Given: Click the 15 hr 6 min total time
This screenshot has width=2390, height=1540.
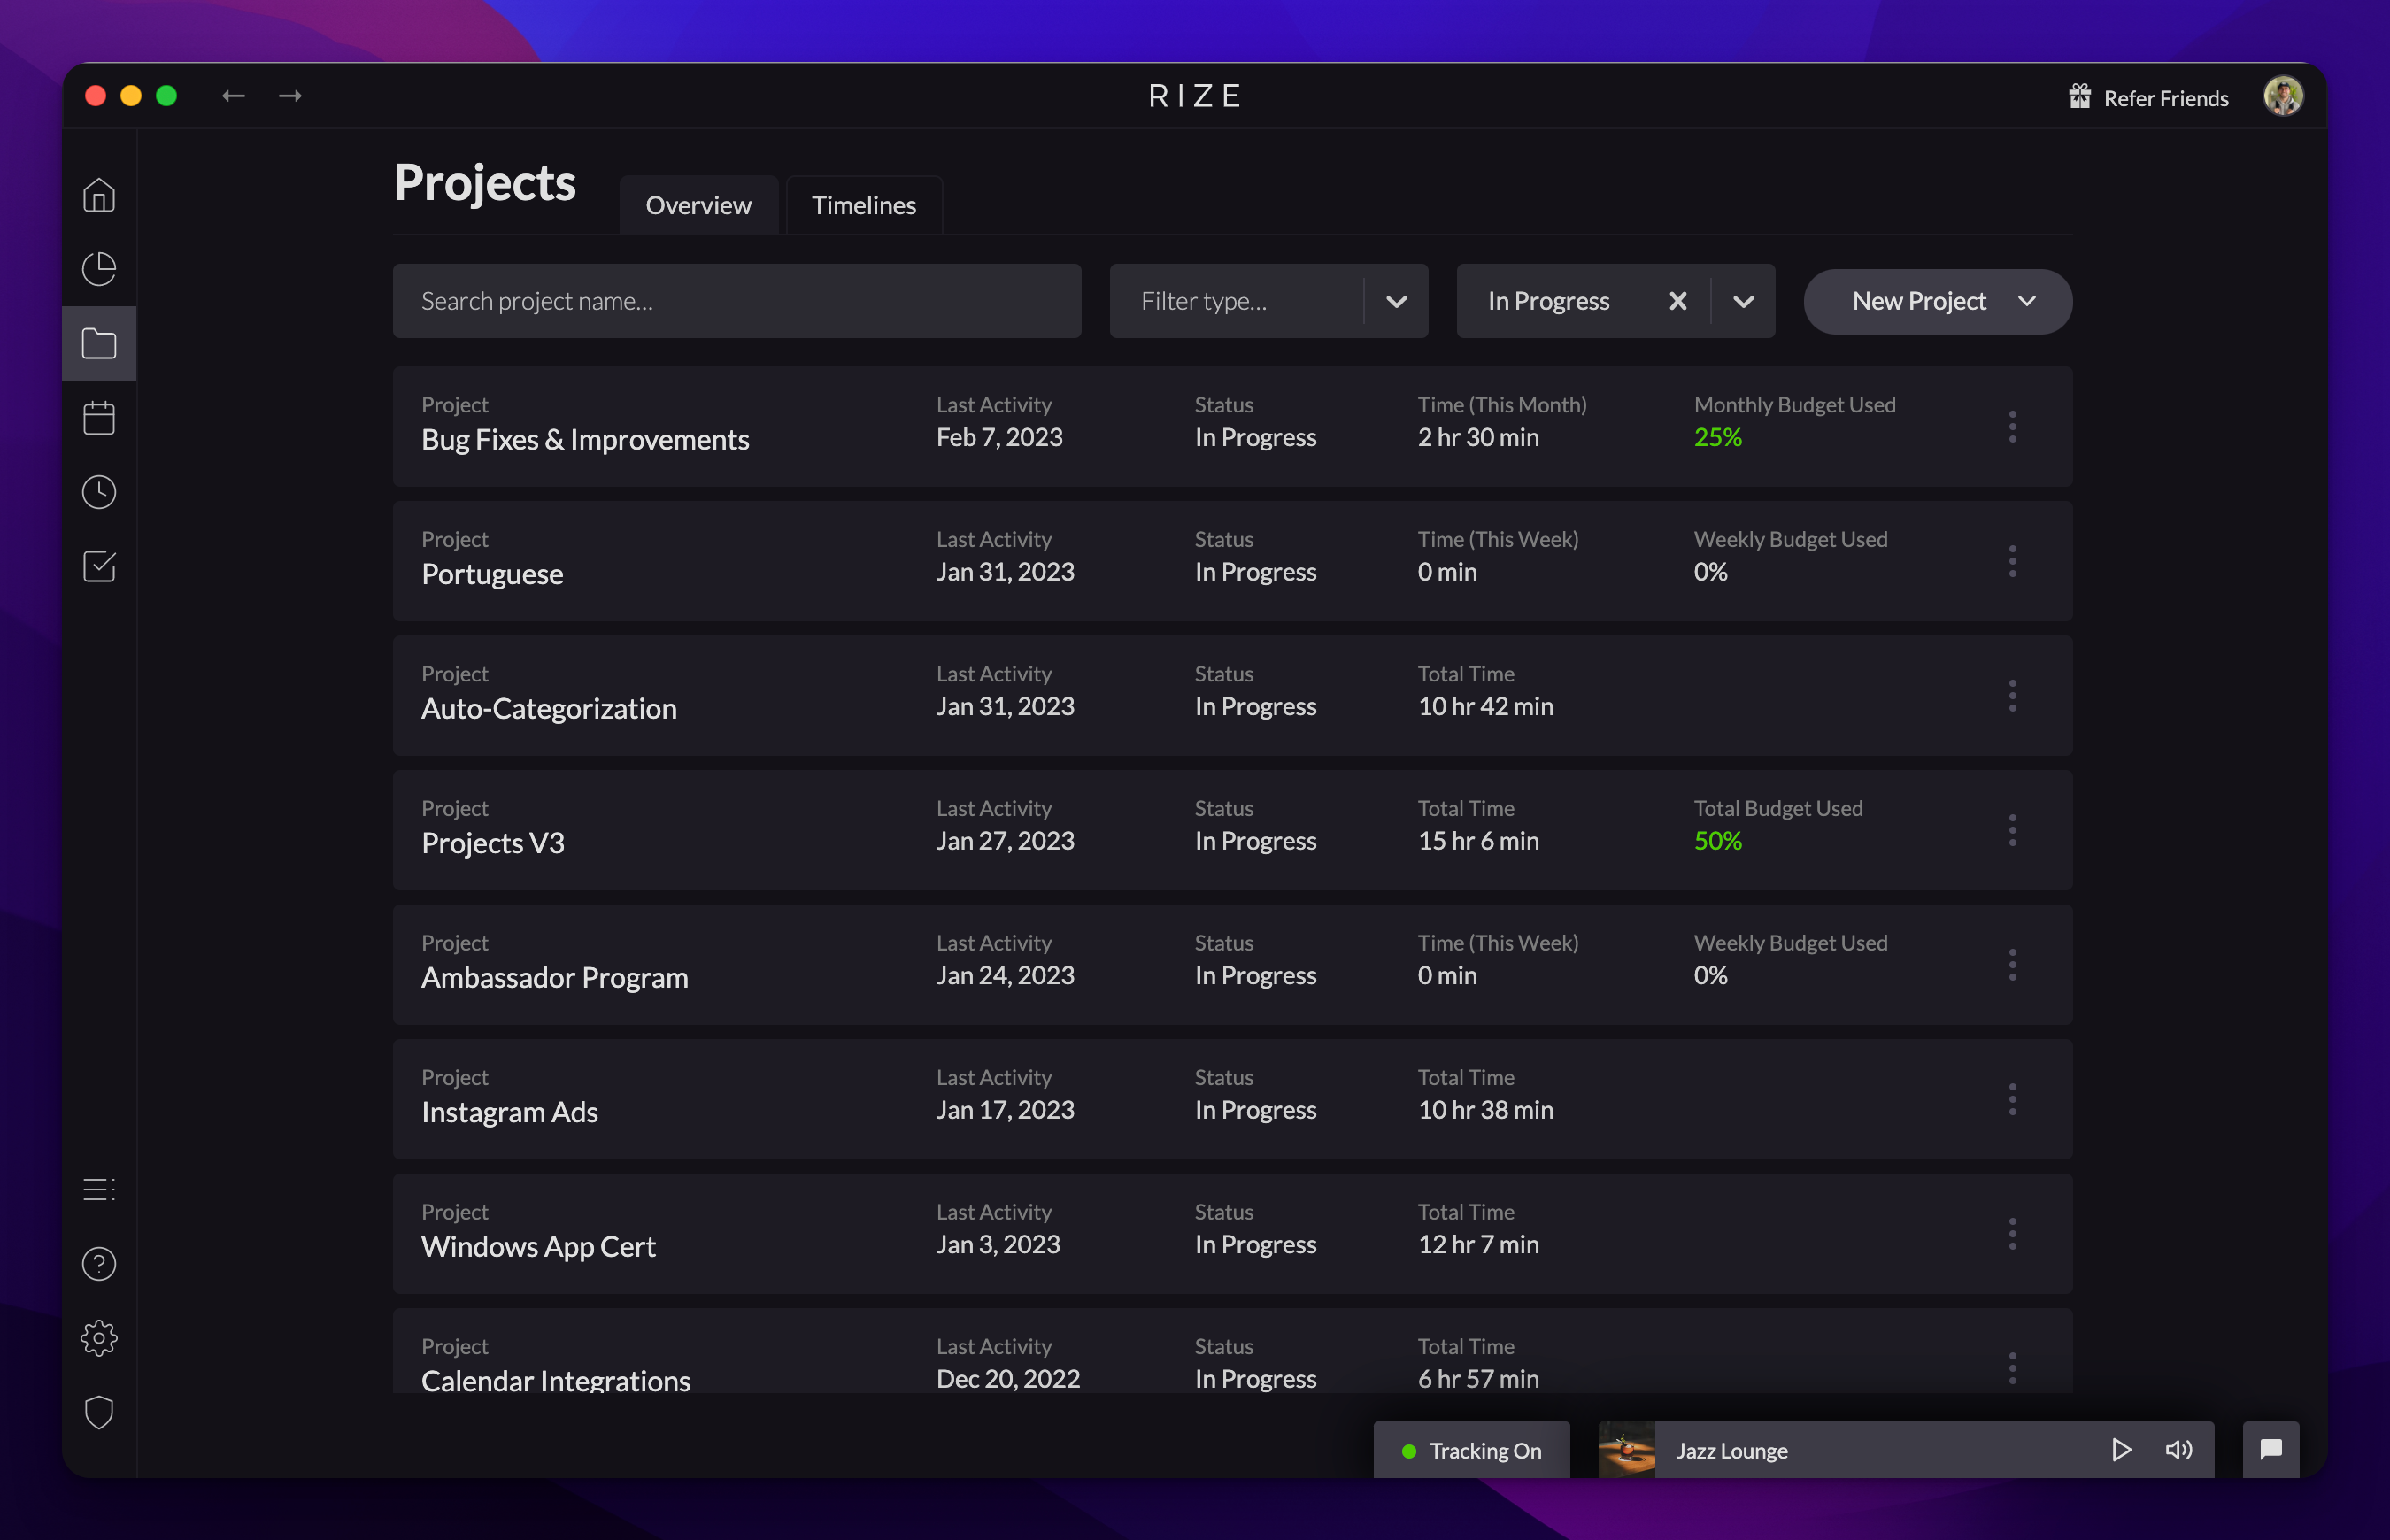Looking at the screenshot, I should [1478, 841].
